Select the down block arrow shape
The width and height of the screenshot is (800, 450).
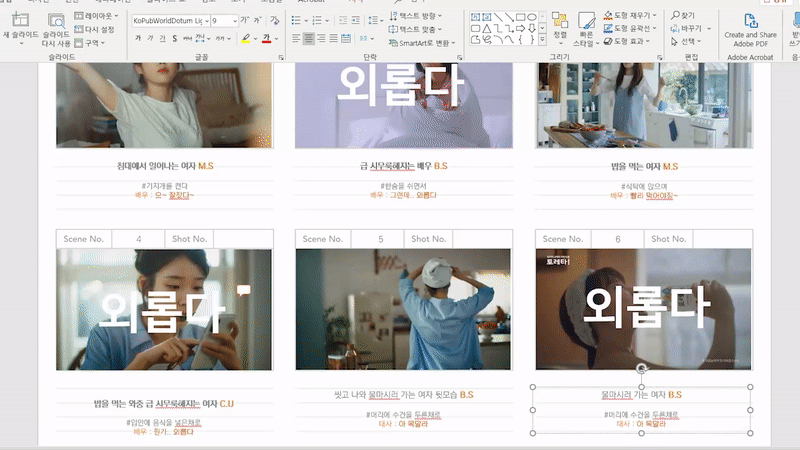[x=532, y=28]
